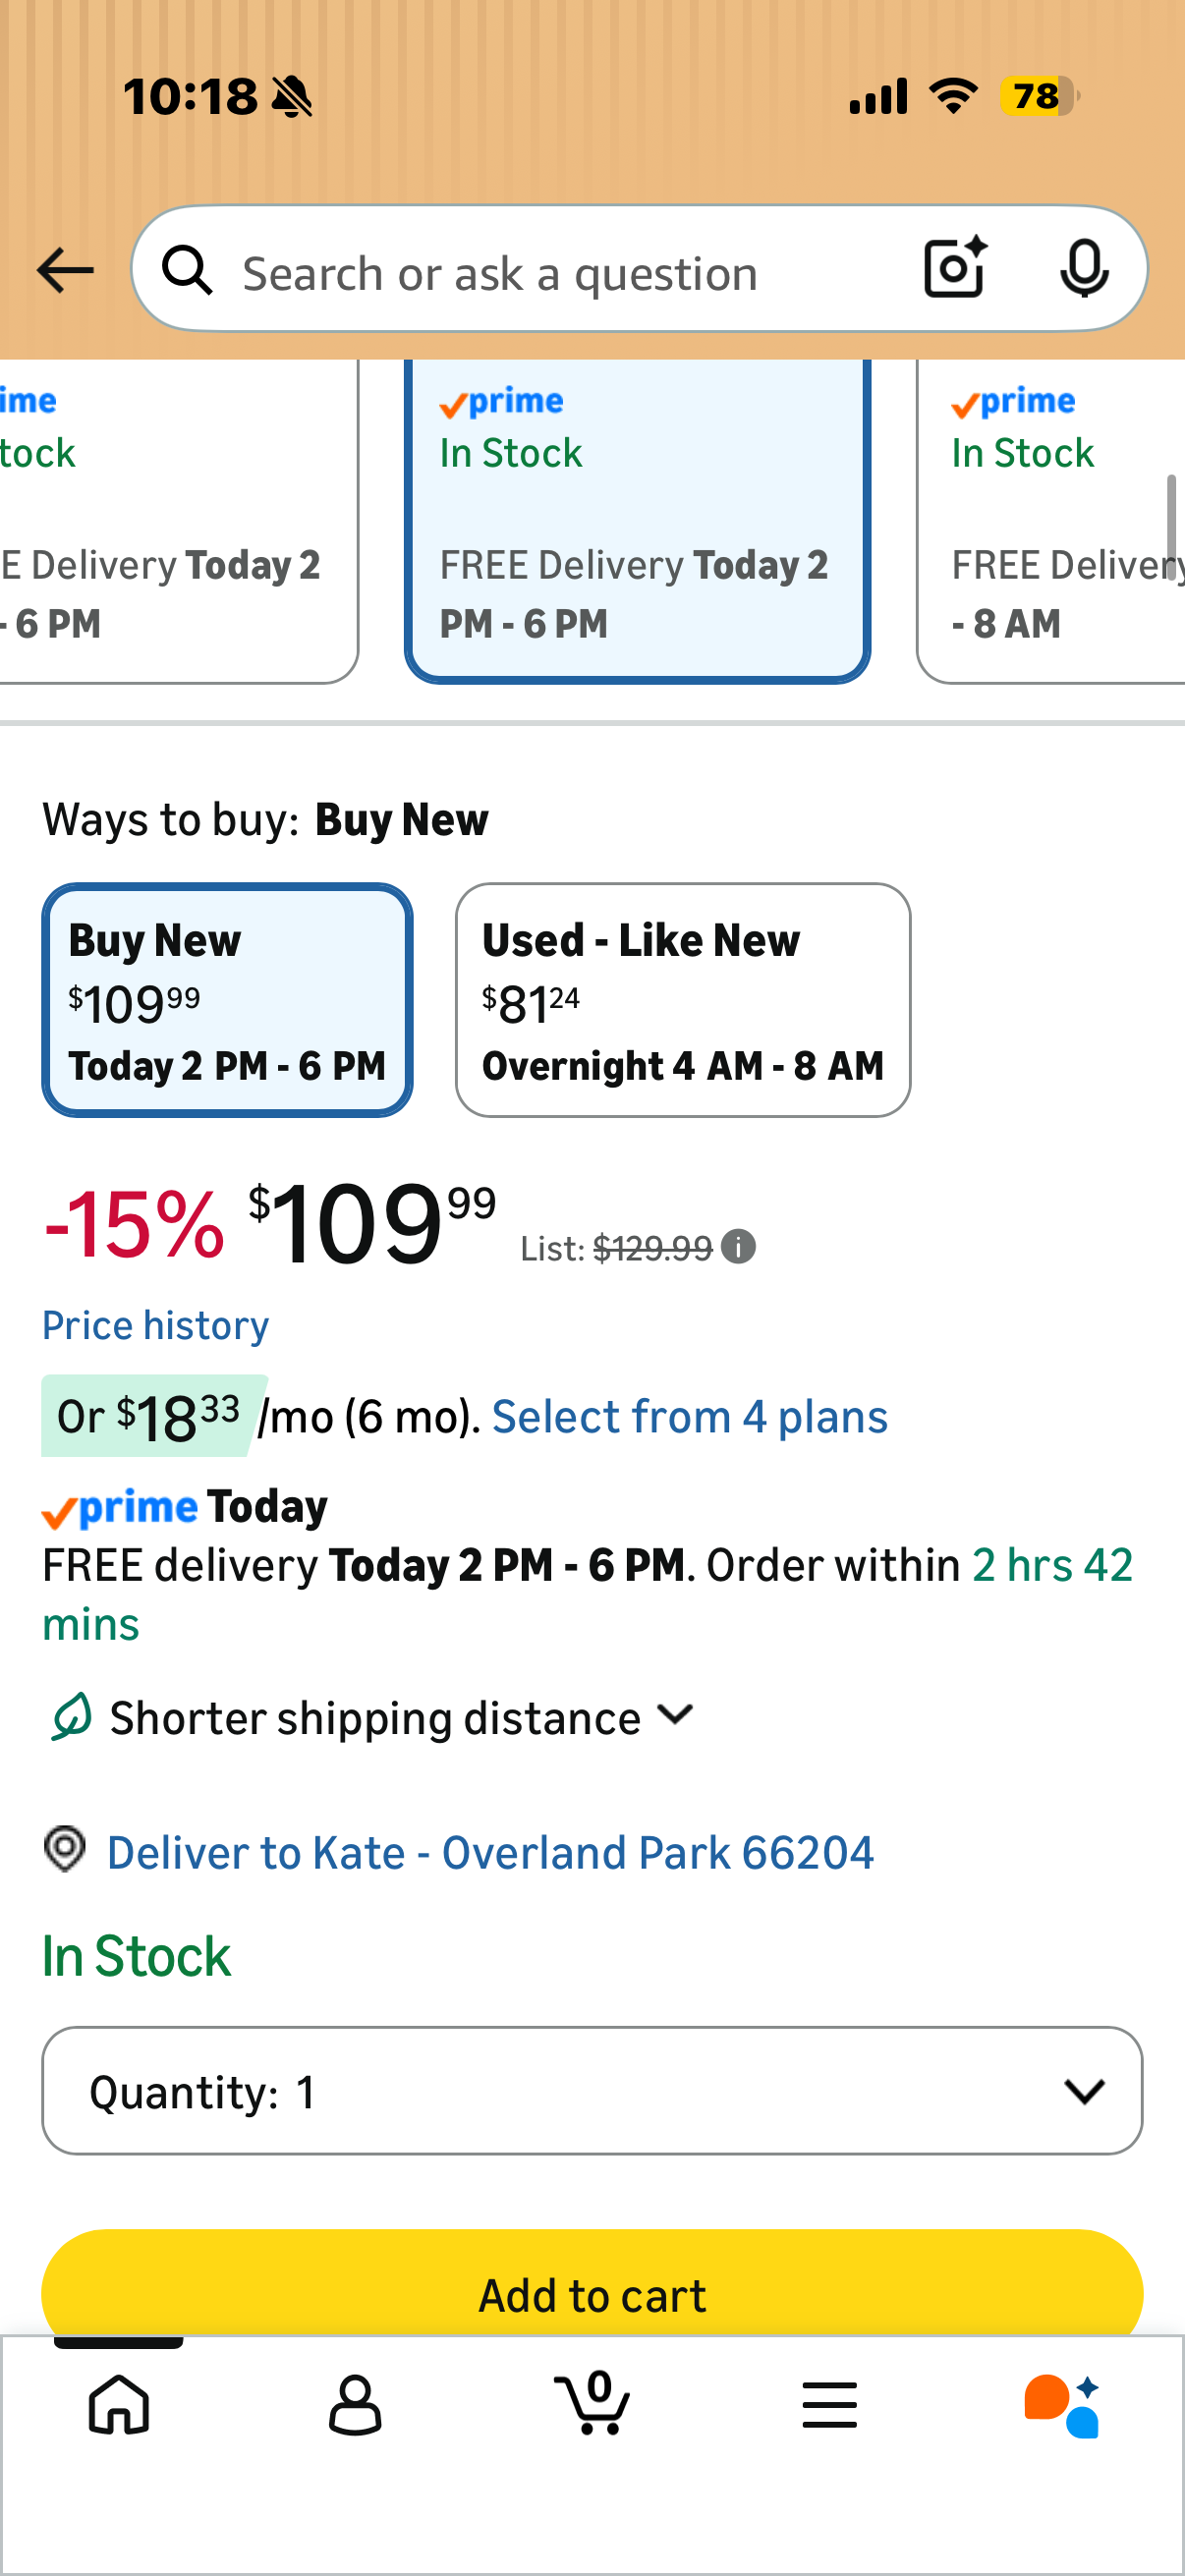
Task: Open the Quantity dropdown
Action: pyautogui.click(x=592, y=2091)
